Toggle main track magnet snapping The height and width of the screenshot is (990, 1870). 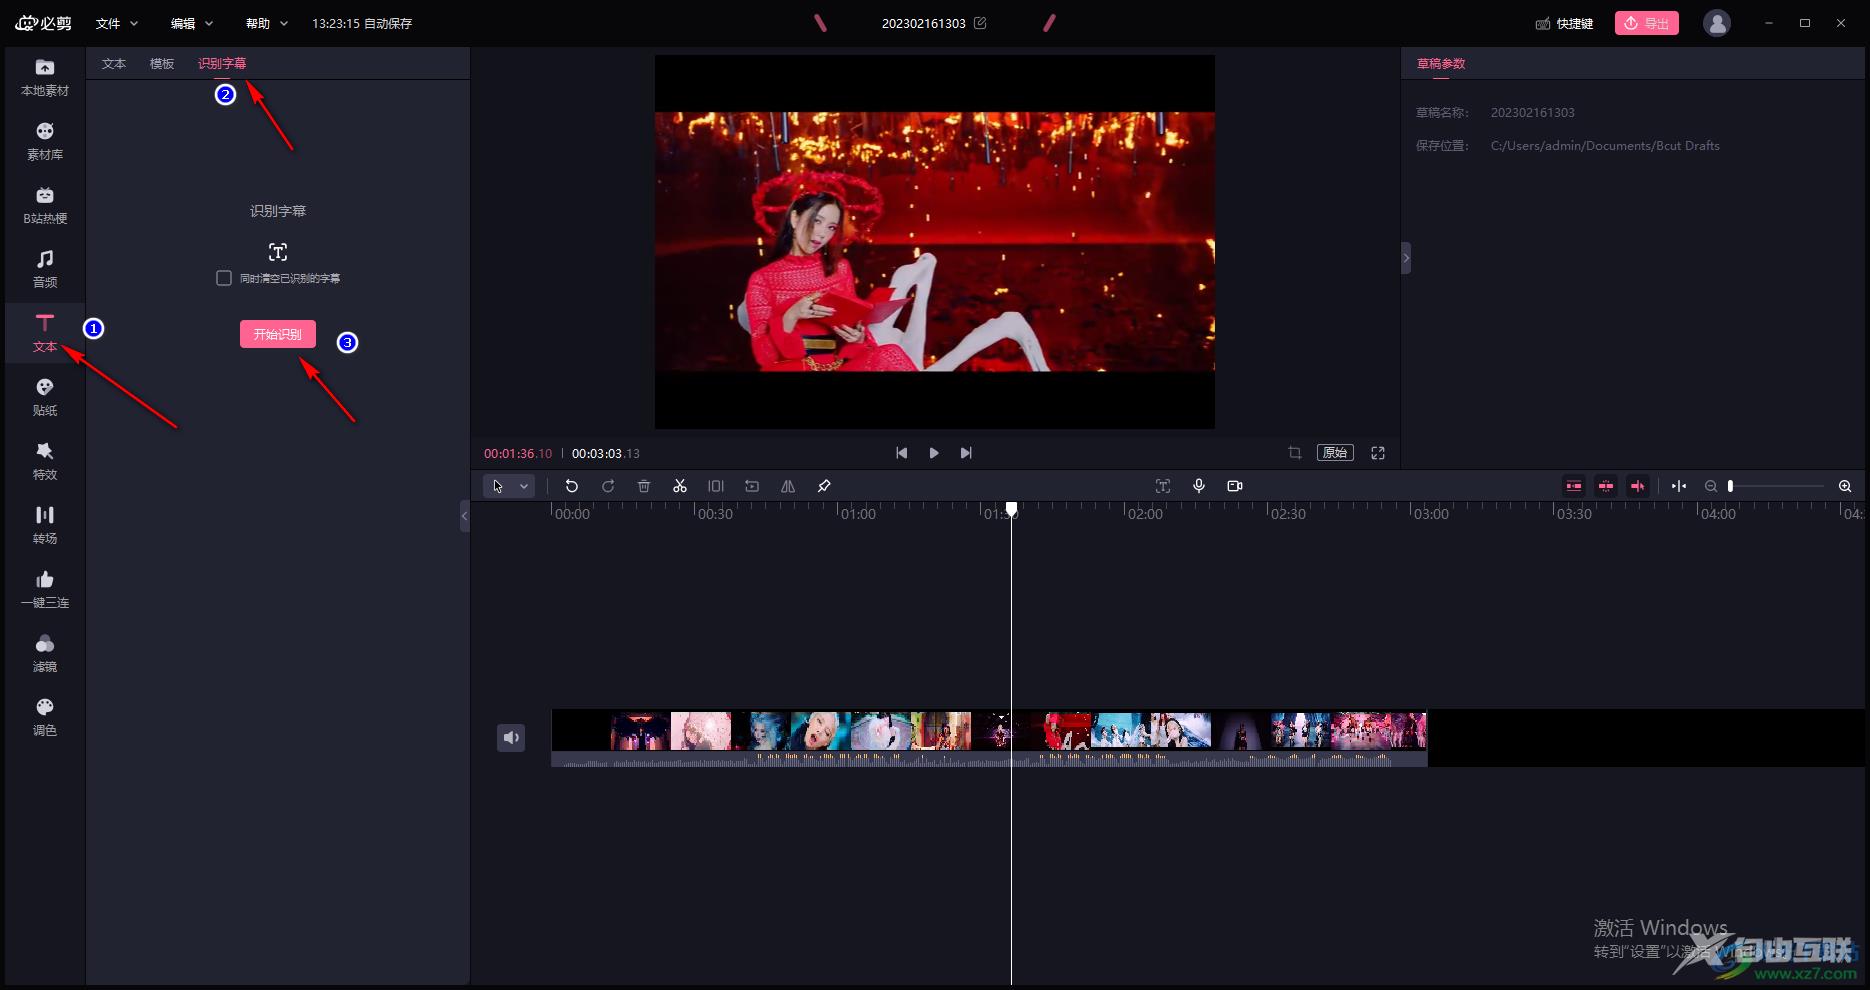(1574, 486)
